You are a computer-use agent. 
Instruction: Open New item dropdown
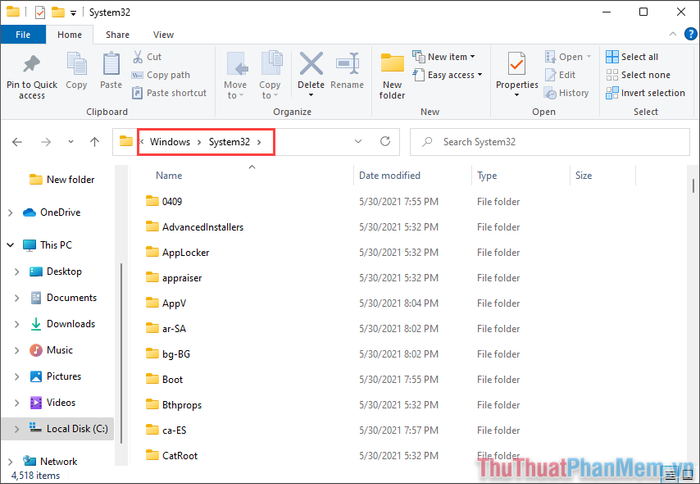(x=444, y=57)
